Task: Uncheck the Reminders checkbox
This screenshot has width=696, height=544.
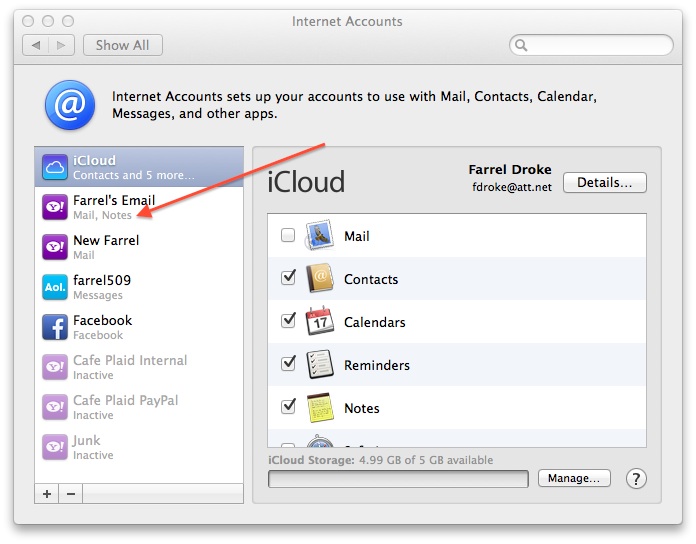Action: point(288,364)
